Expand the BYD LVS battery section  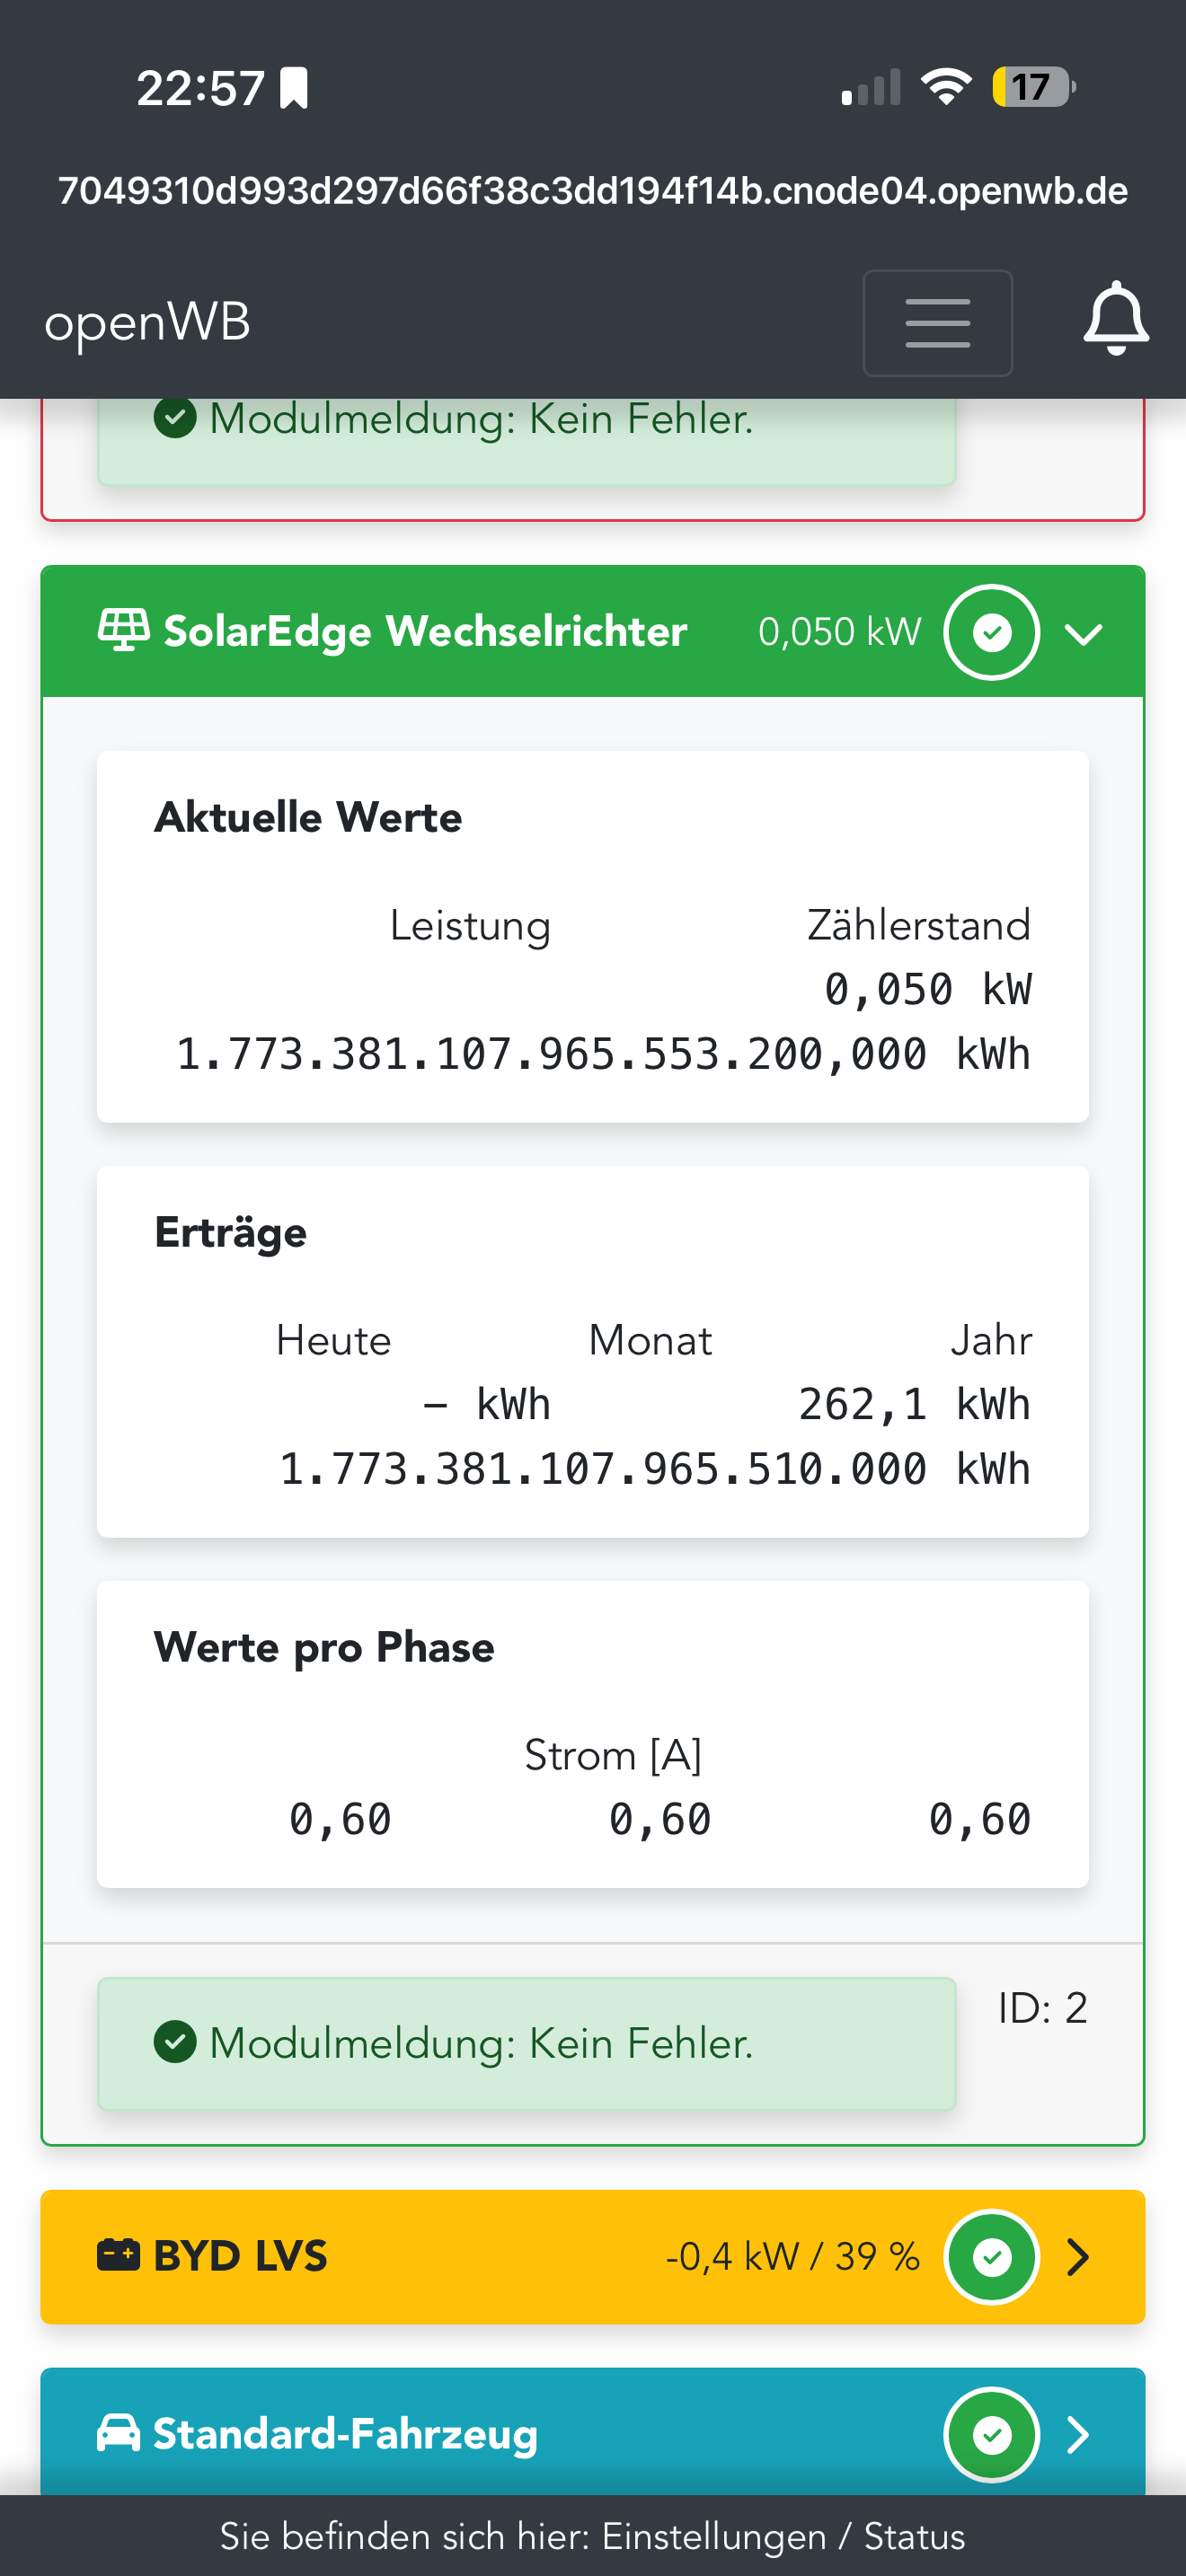click(x=1078, y=2257)
